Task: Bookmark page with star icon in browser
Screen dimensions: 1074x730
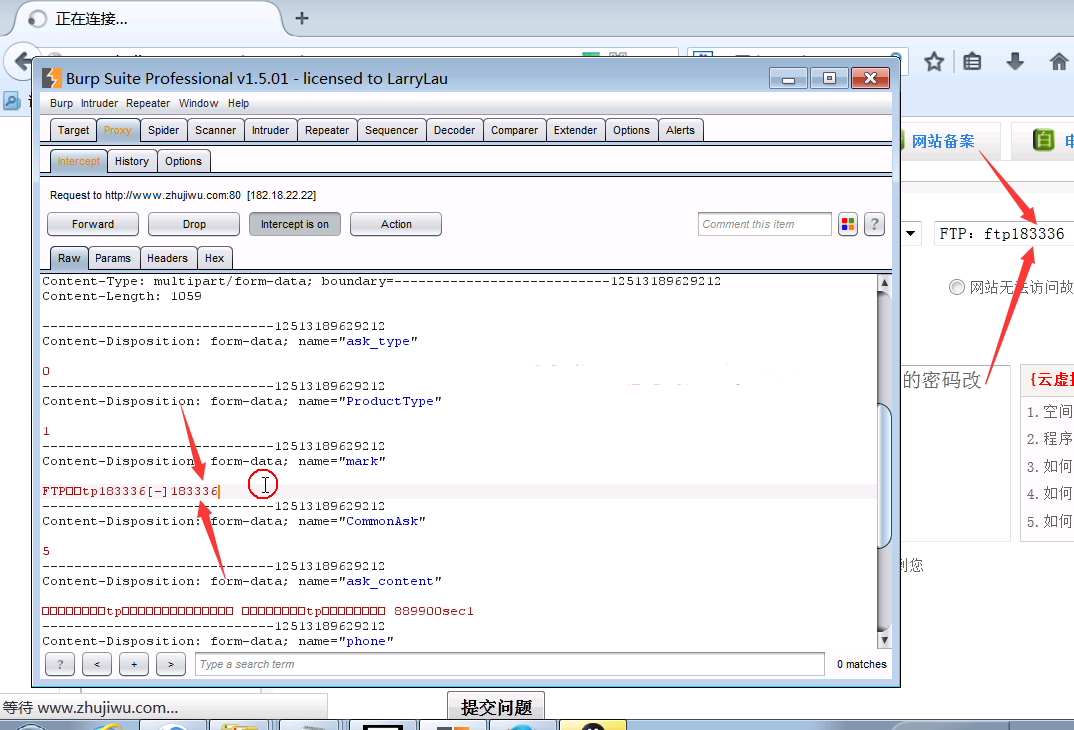Action: pyautogui.click(x=934, y=62)
